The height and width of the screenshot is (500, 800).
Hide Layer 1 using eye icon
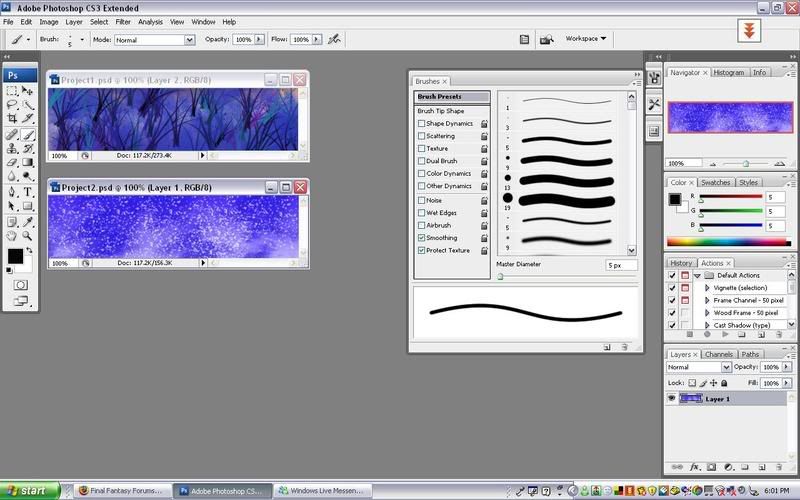coord(672,398)
